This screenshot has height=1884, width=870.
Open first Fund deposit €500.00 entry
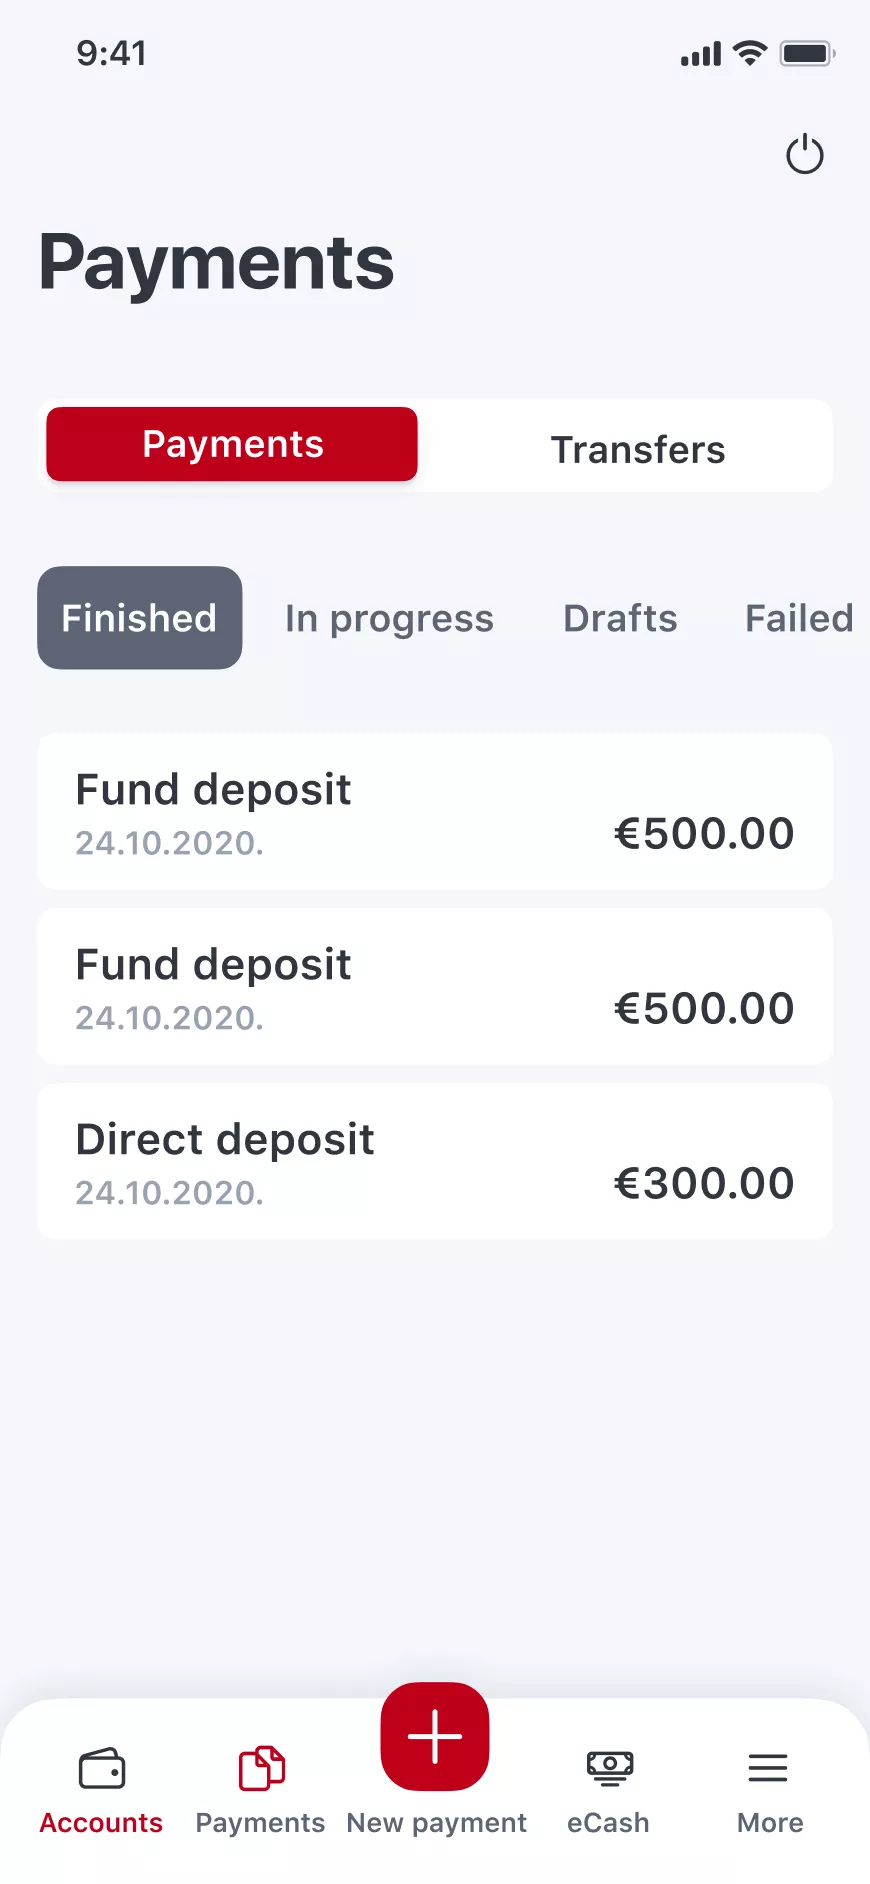pyautogui.click(x=435, y=812)
